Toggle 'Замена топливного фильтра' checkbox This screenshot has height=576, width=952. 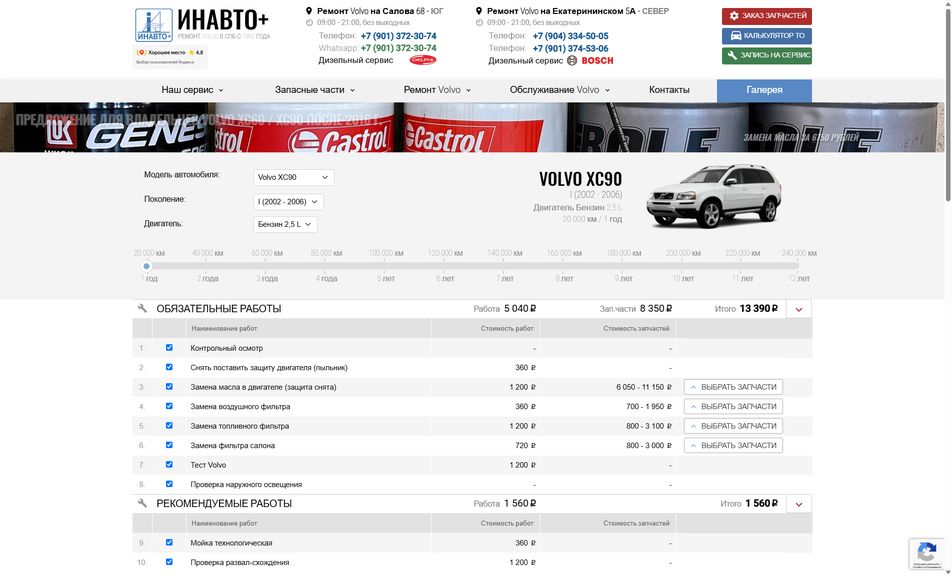point(169,425)
